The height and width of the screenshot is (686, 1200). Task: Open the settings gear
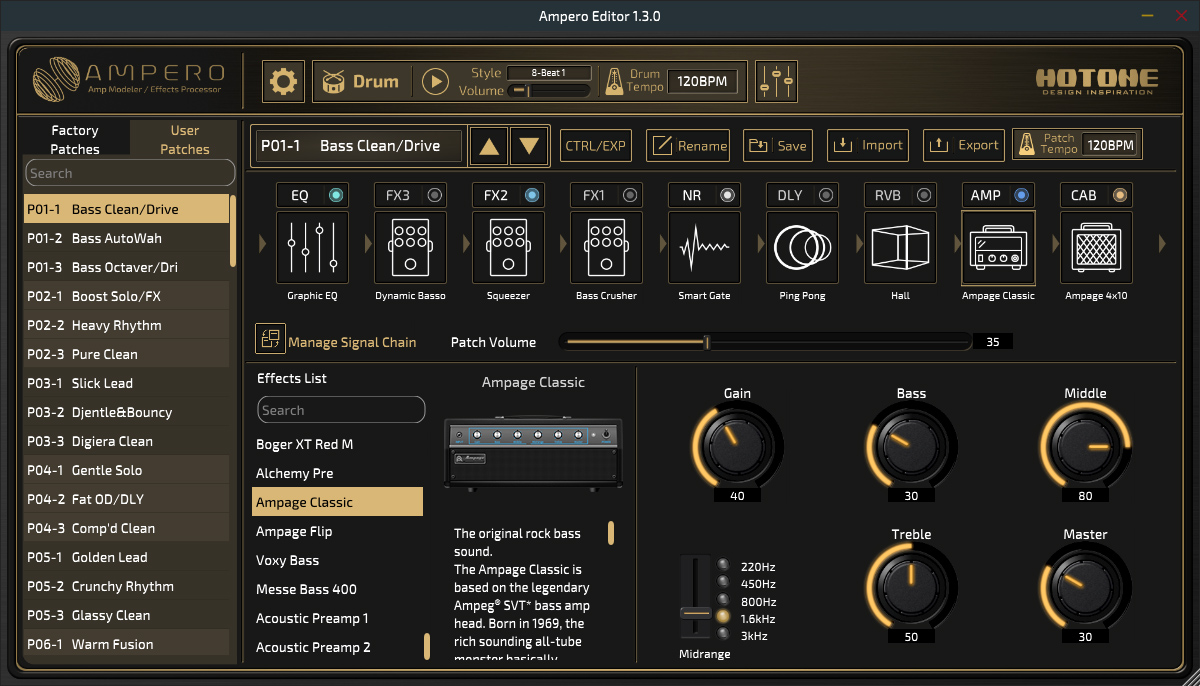[284, 82]
